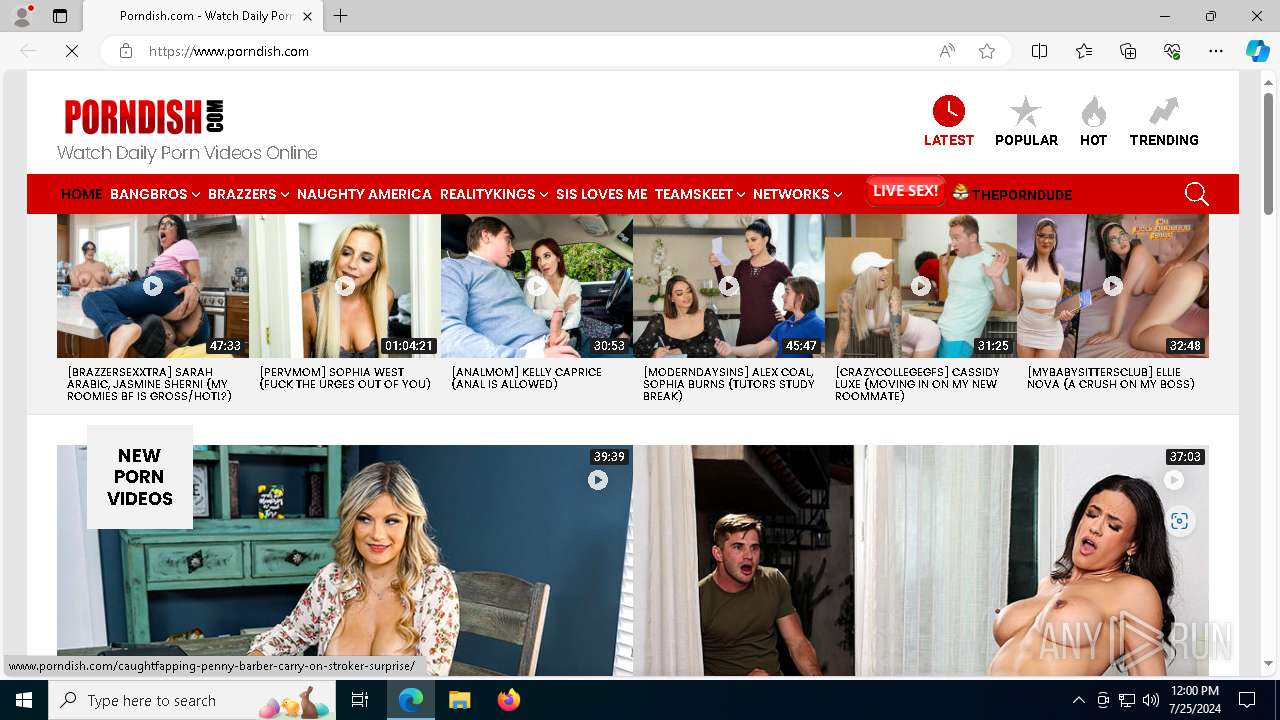
Task: Open thumbnail with 45:47 duration
Action: point(729,286)
